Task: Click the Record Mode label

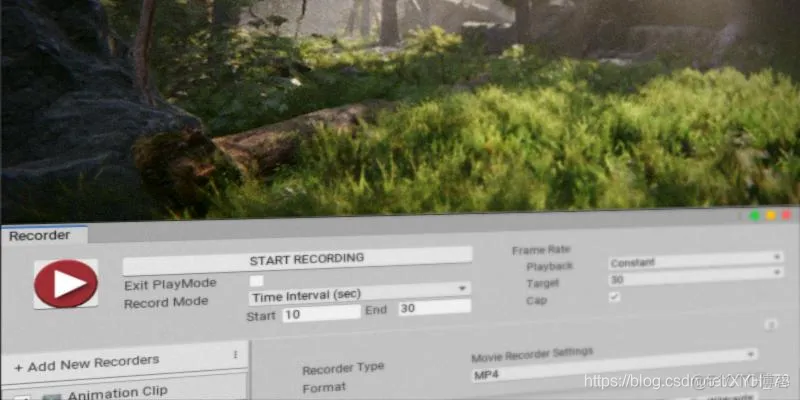Action: 166,303
